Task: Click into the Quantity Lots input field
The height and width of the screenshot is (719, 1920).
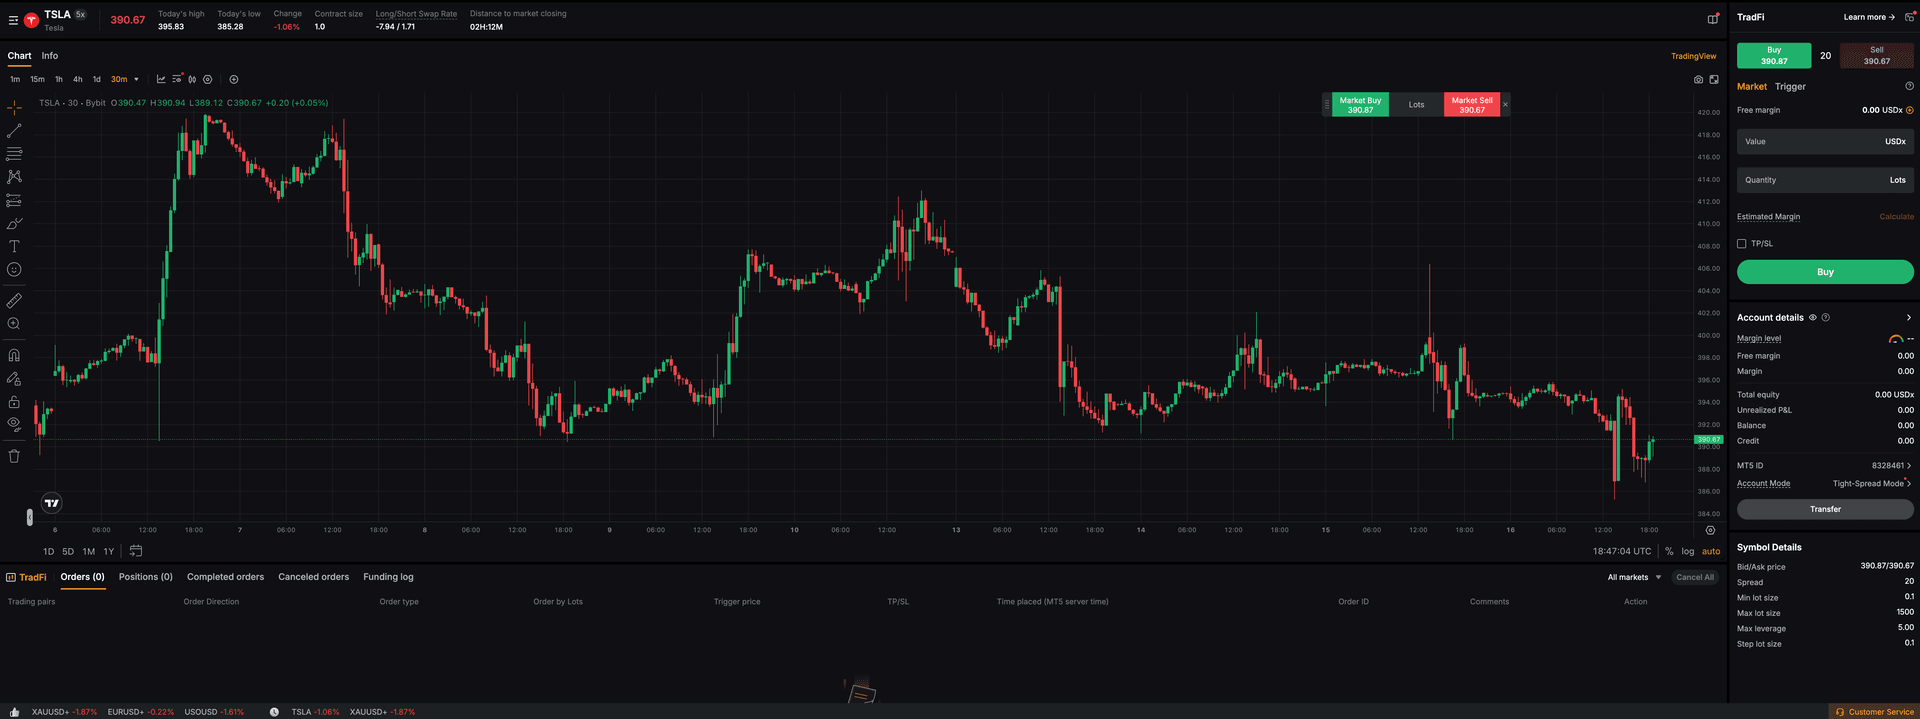Action: coord(1825,180)
